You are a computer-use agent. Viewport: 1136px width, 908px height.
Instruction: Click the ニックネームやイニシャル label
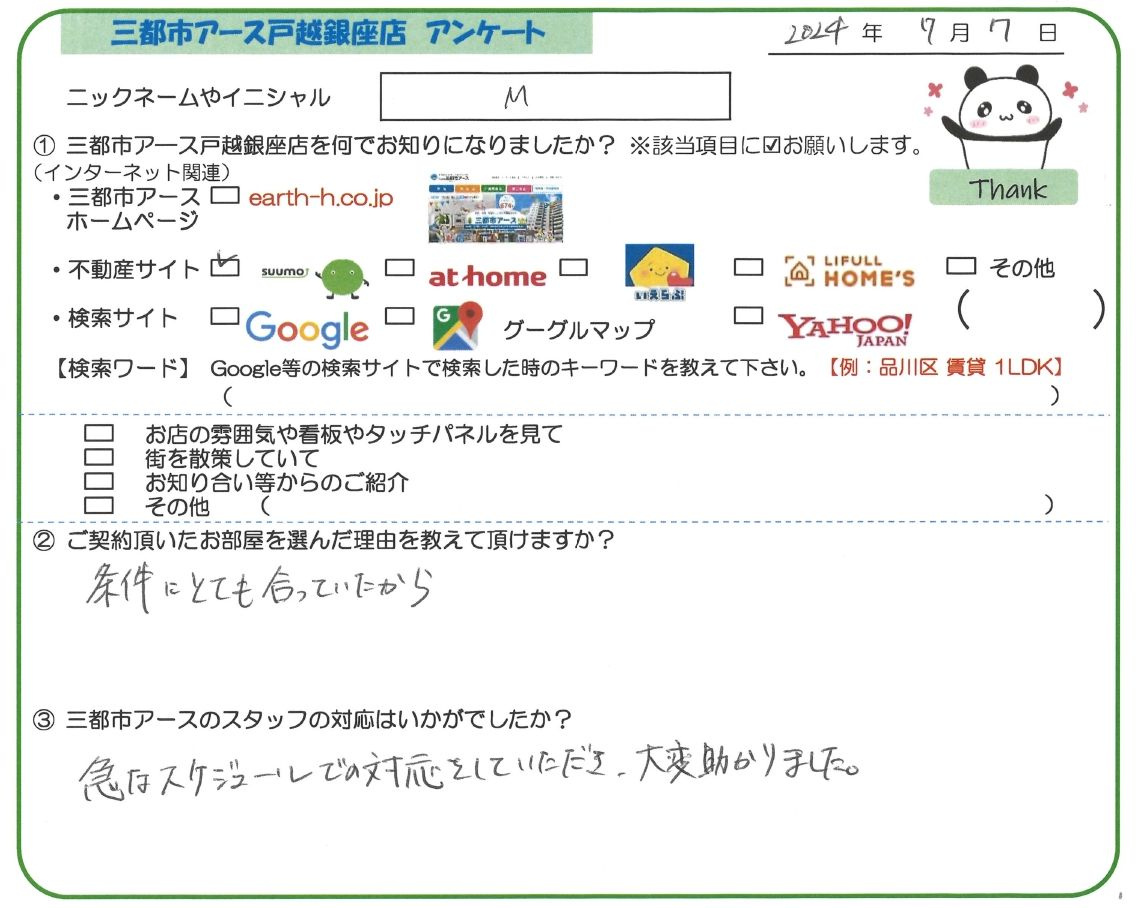(198, 97)
